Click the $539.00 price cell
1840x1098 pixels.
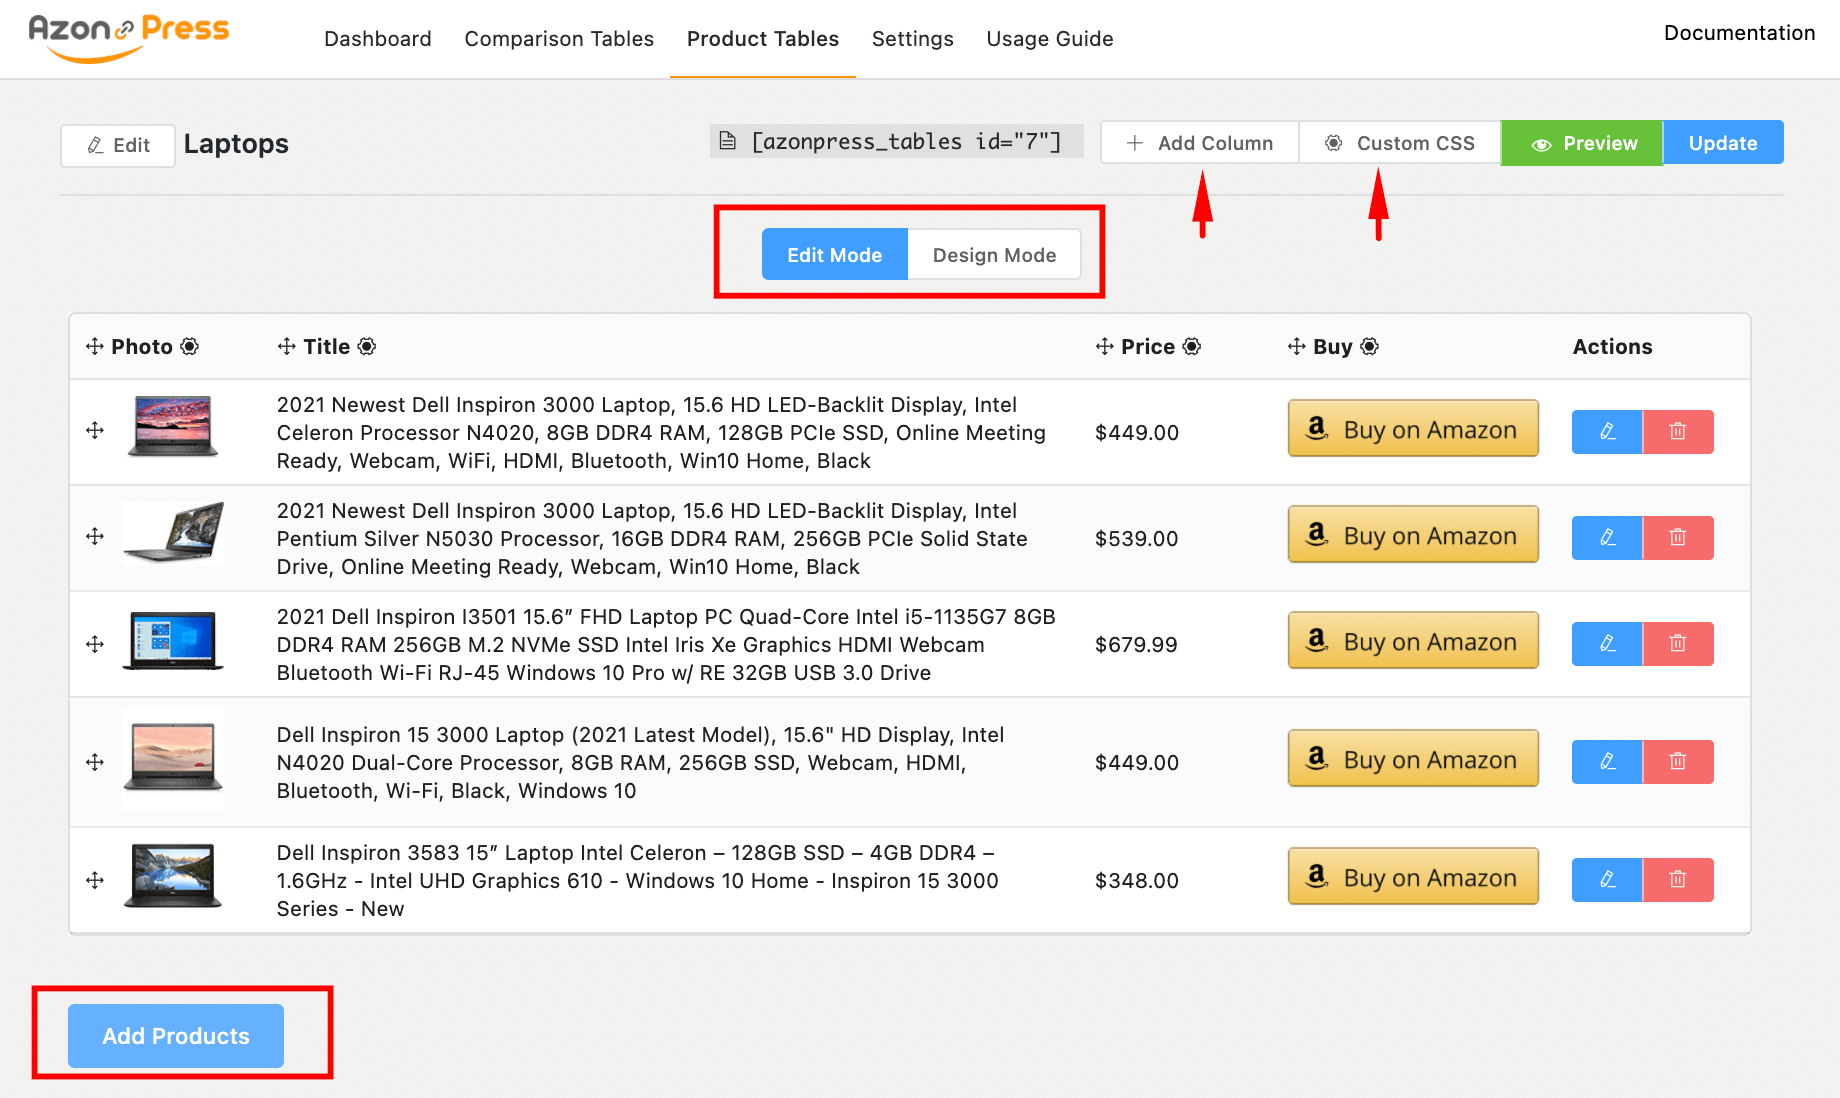pyautogui.click(x=1137, y=539)
